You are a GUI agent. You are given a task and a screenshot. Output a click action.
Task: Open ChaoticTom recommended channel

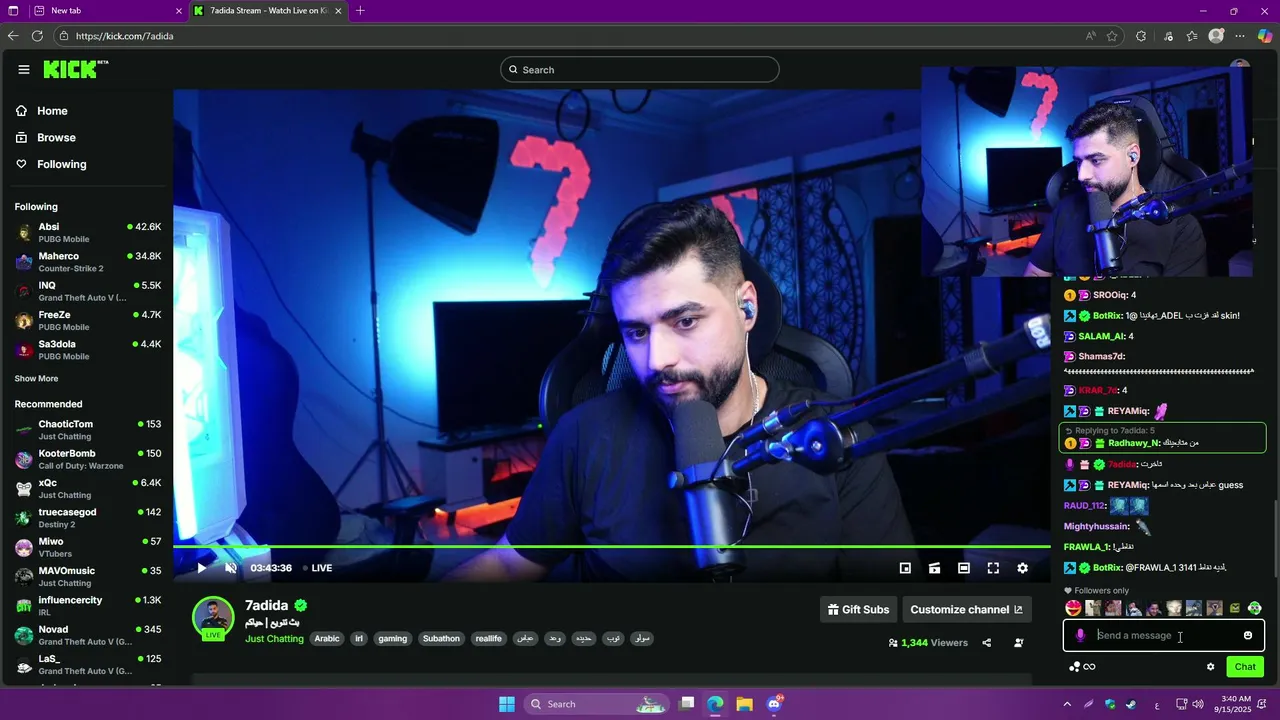(88, 430)
